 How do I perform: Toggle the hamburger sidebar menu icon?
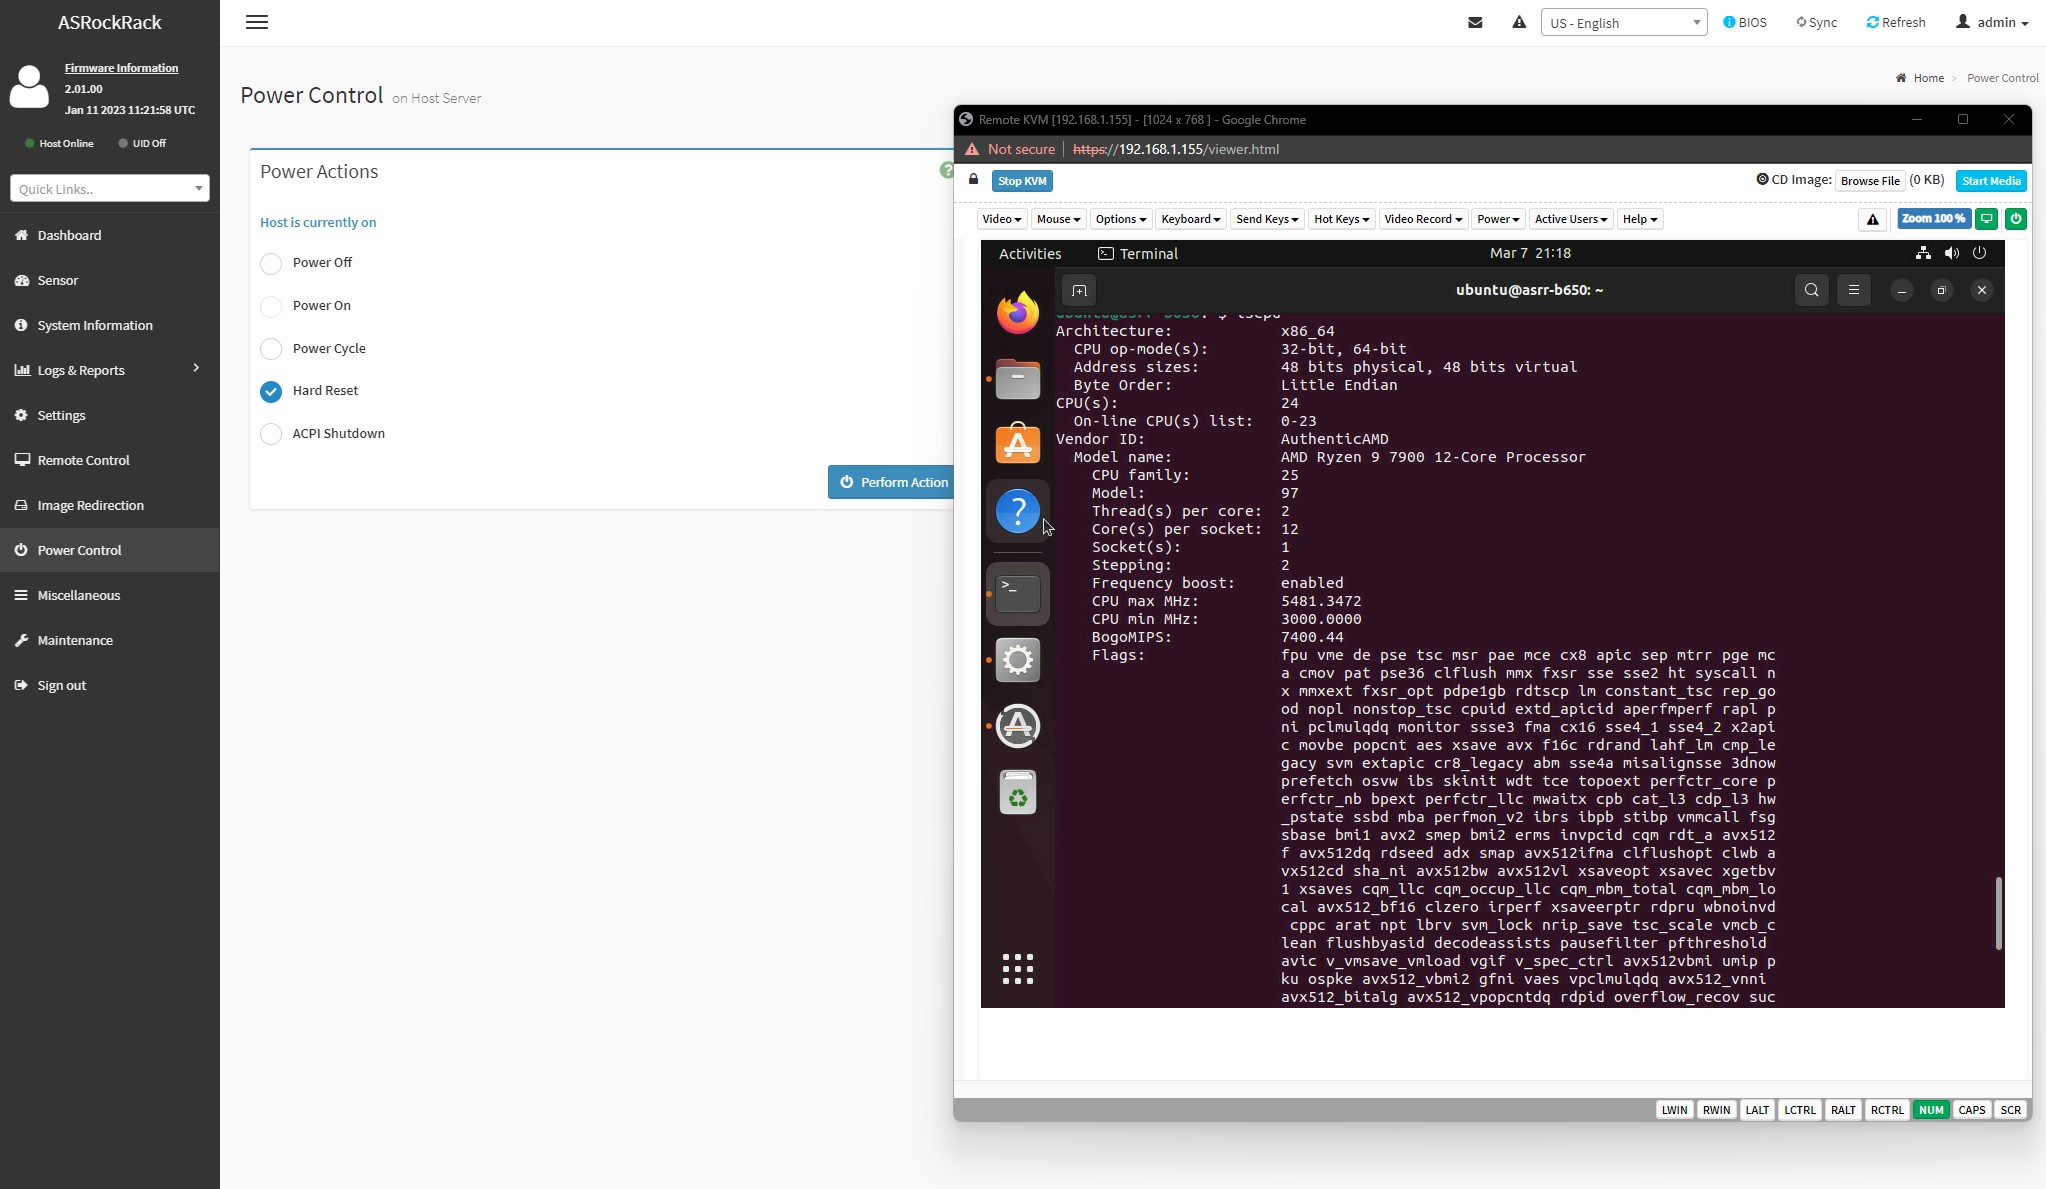tap(257, 22)
